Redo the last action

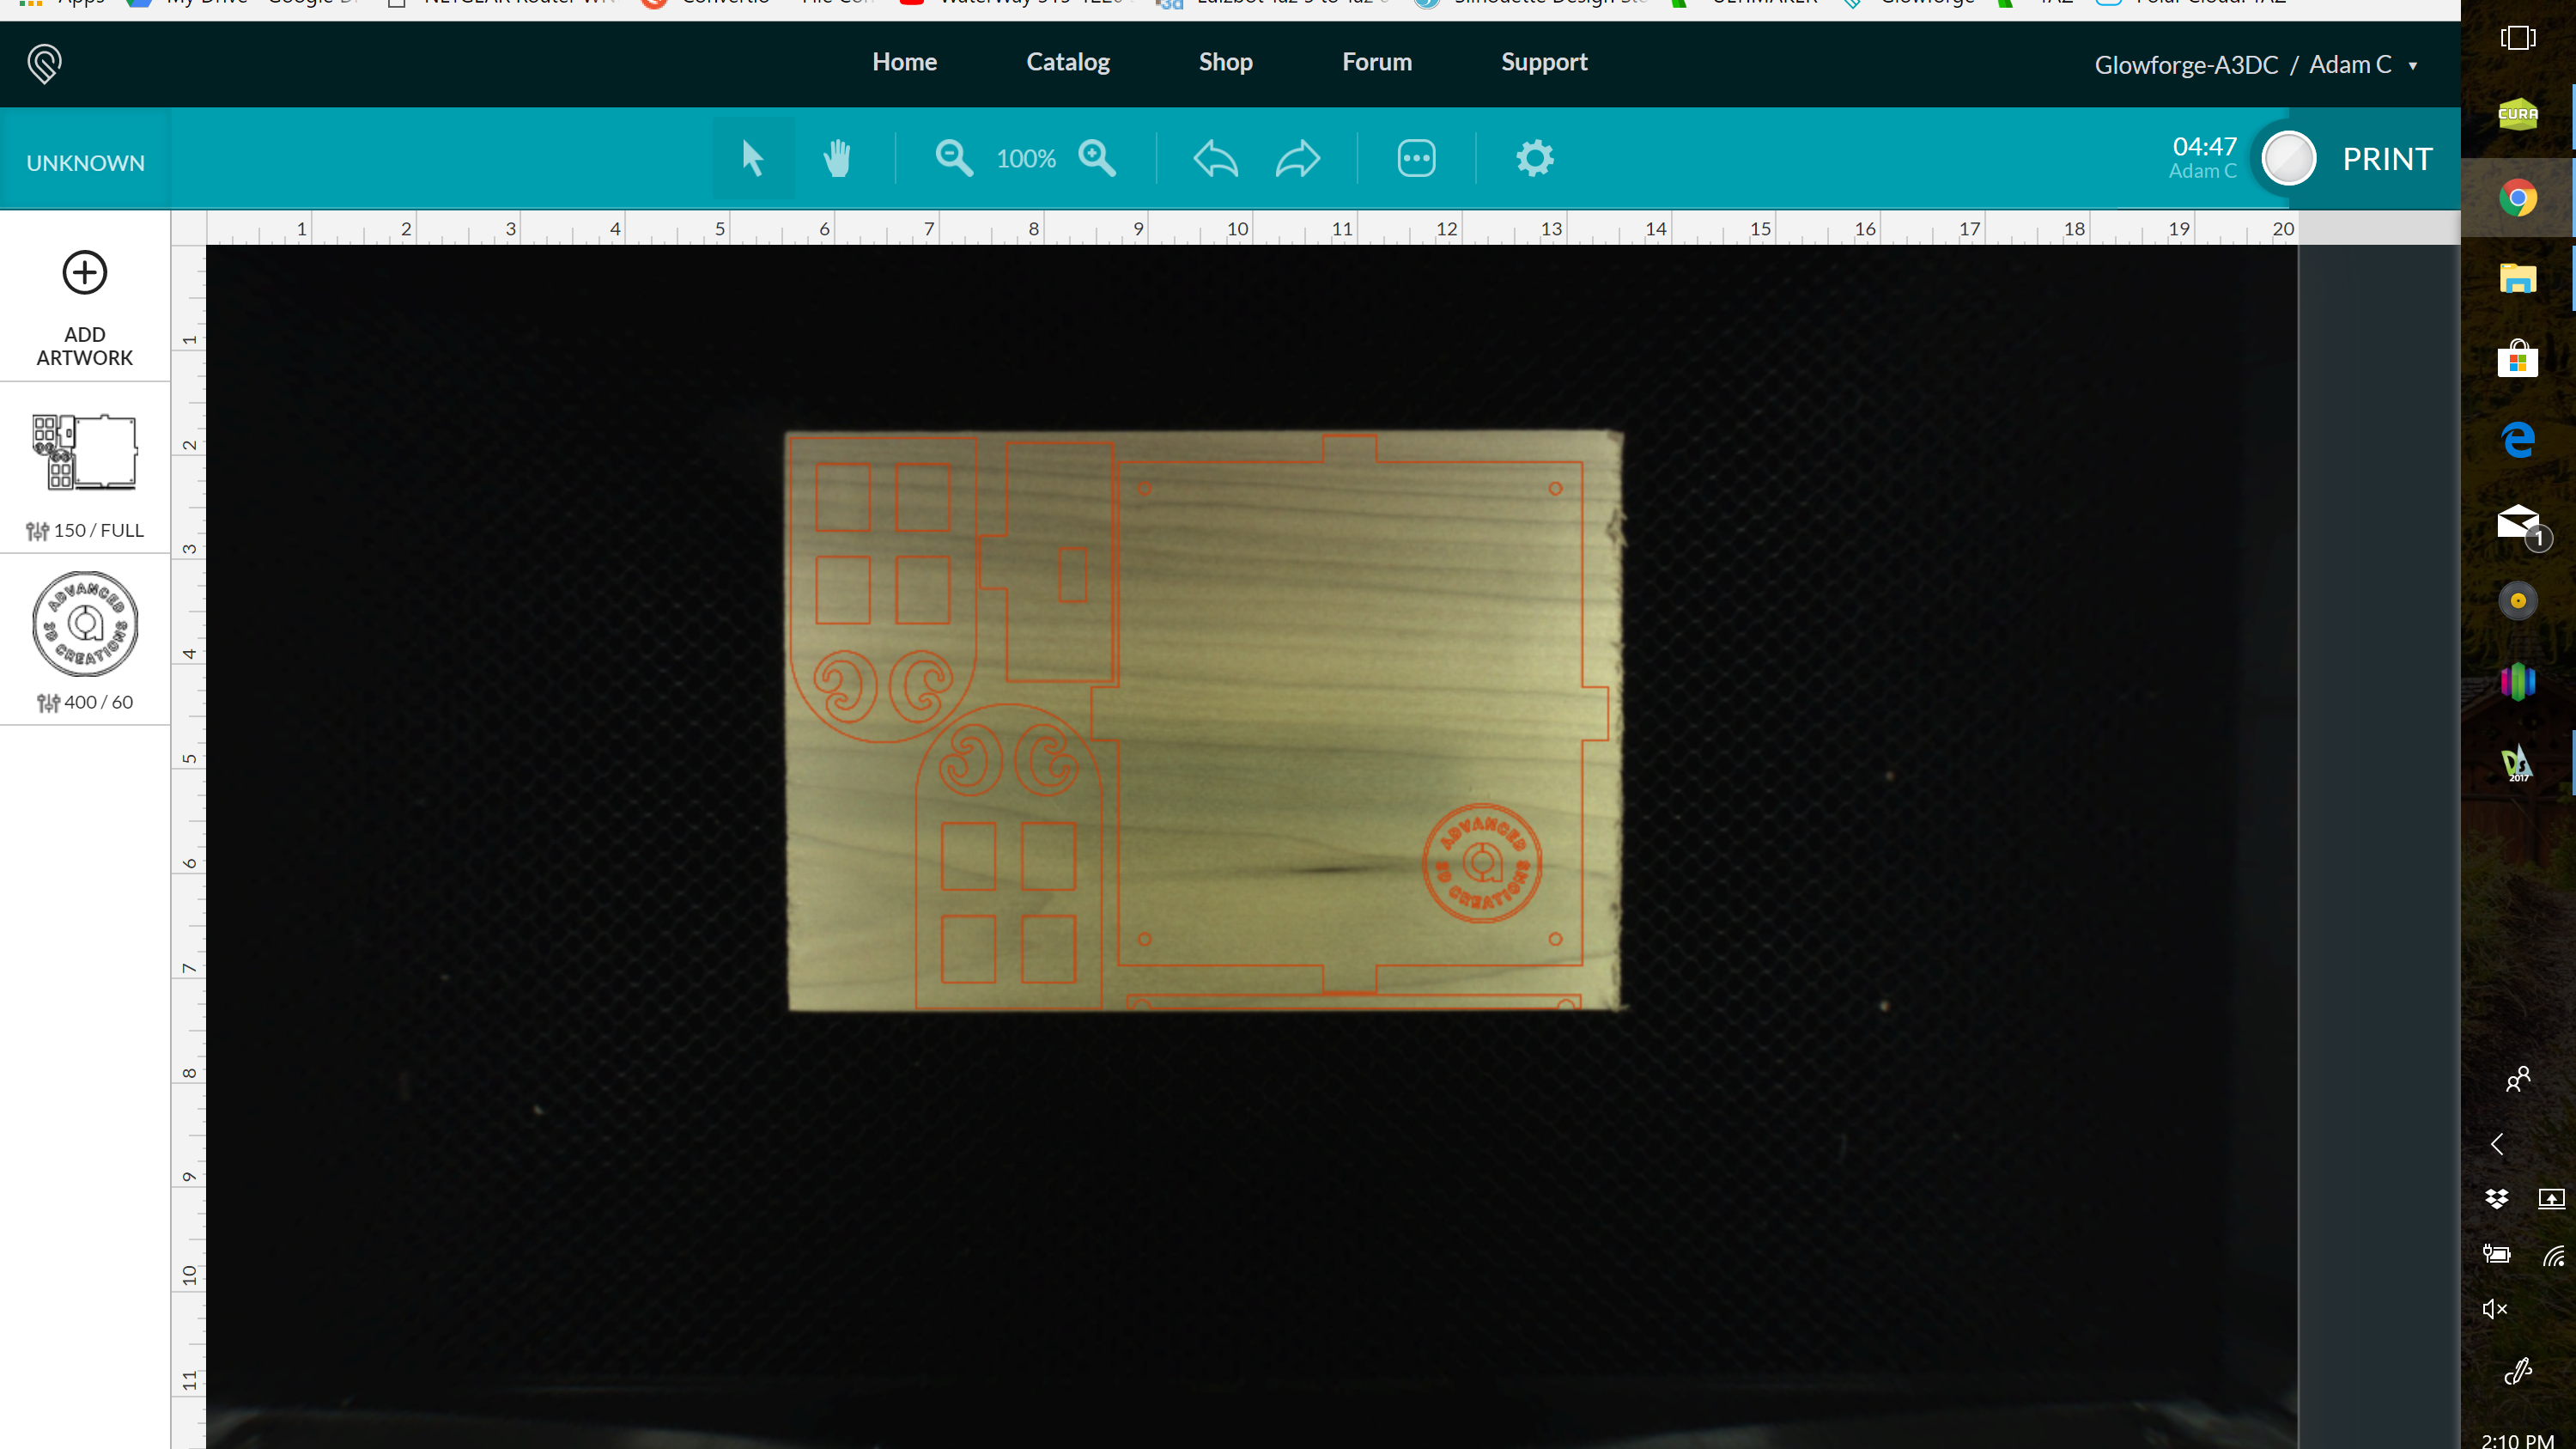1298,158
